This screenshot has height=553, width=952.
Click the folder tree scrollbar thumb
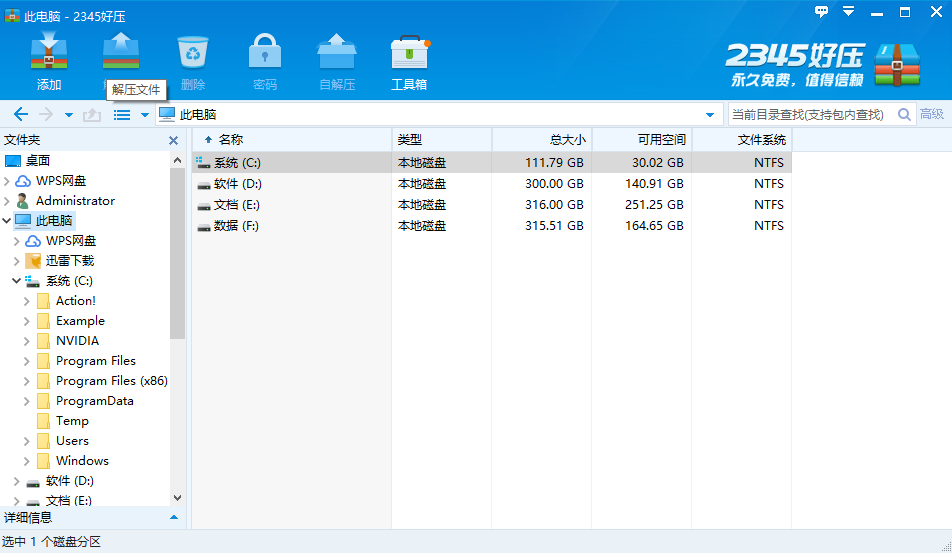177,254
